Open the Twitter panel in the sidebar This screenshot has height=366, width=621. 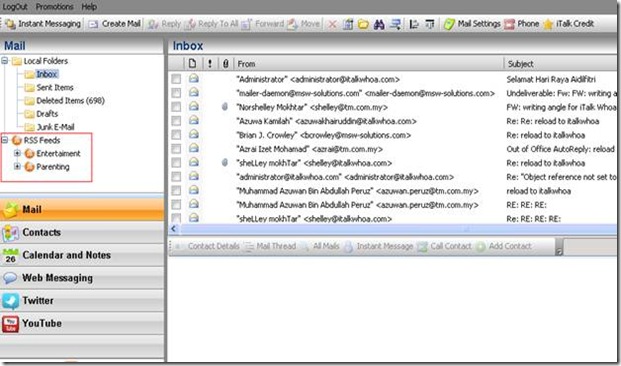pos(82,301)
